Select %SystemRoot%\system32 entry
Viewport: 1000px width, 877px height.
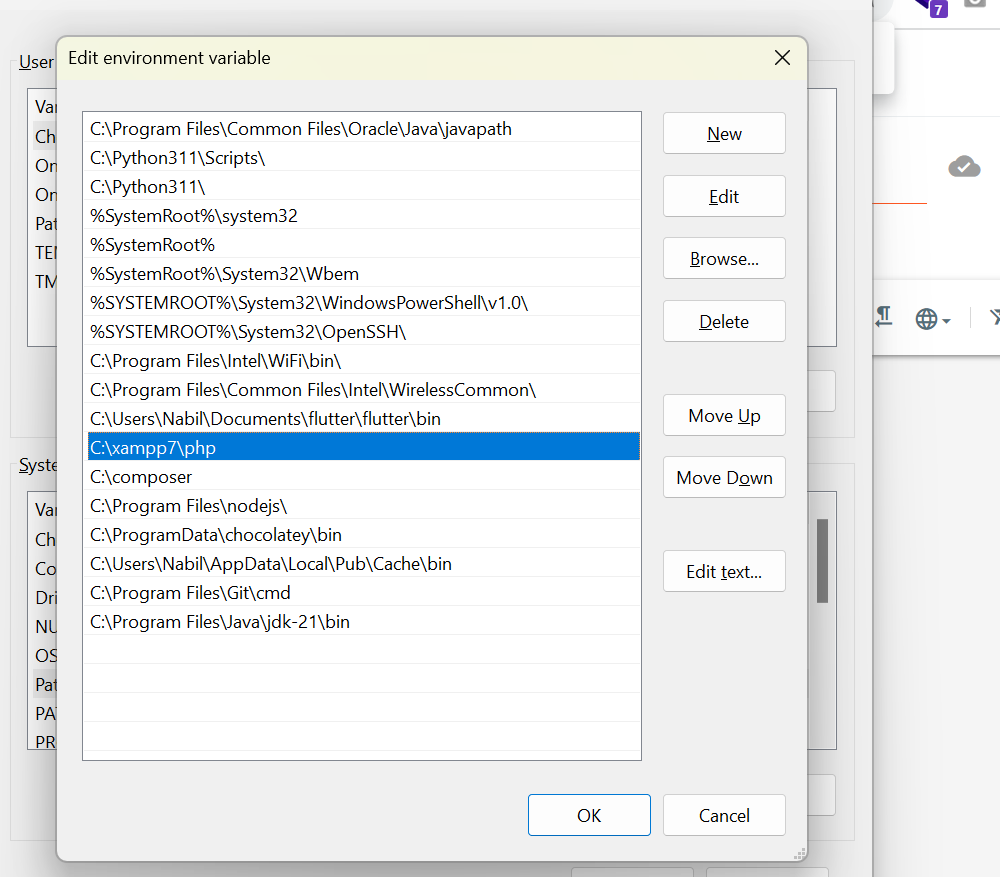point(364,216)
